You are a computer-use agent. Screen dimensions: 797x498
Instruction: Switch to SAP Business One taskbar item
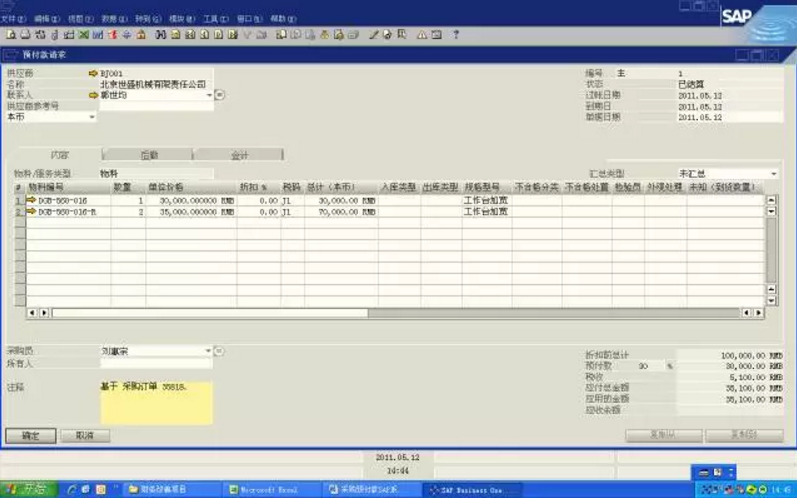pos(472,489)
